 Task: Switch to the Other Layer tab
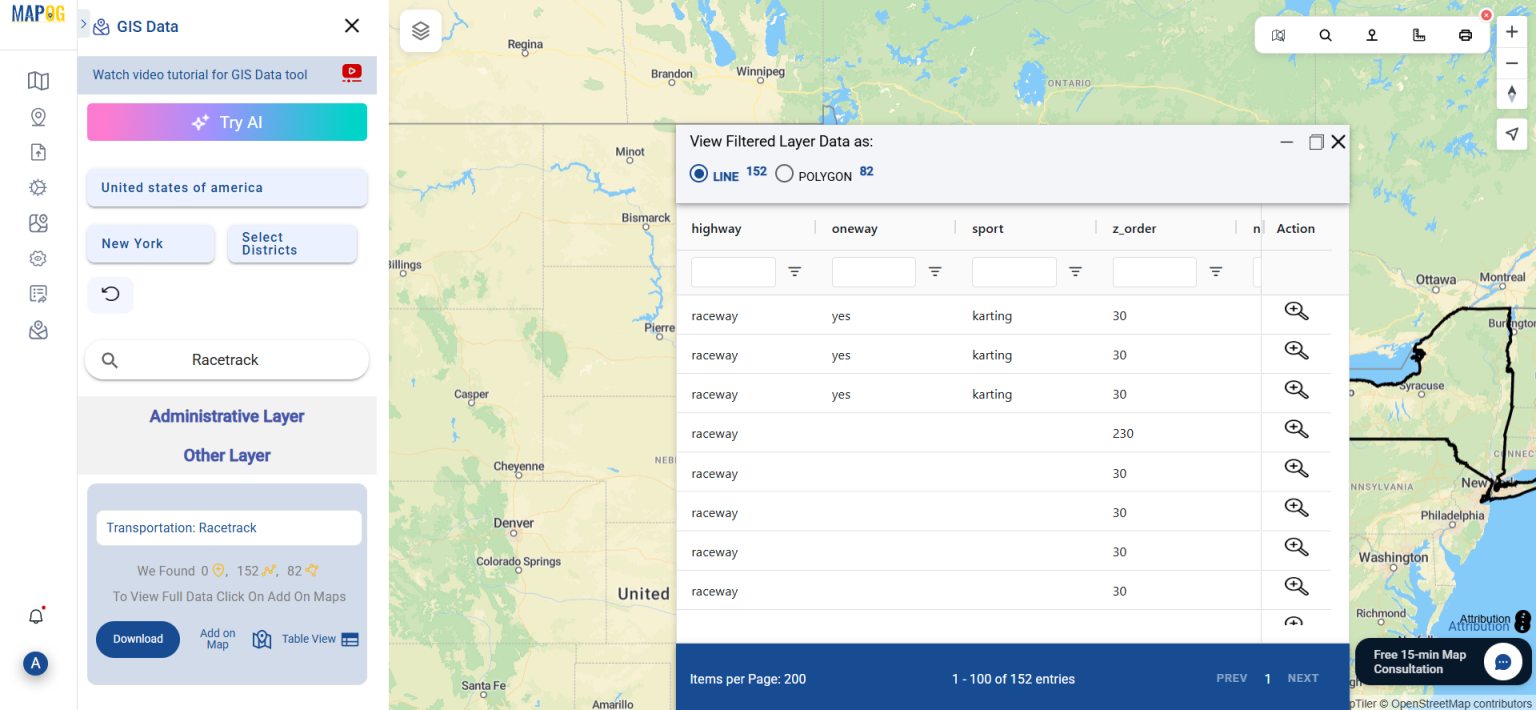click(226, 455)
